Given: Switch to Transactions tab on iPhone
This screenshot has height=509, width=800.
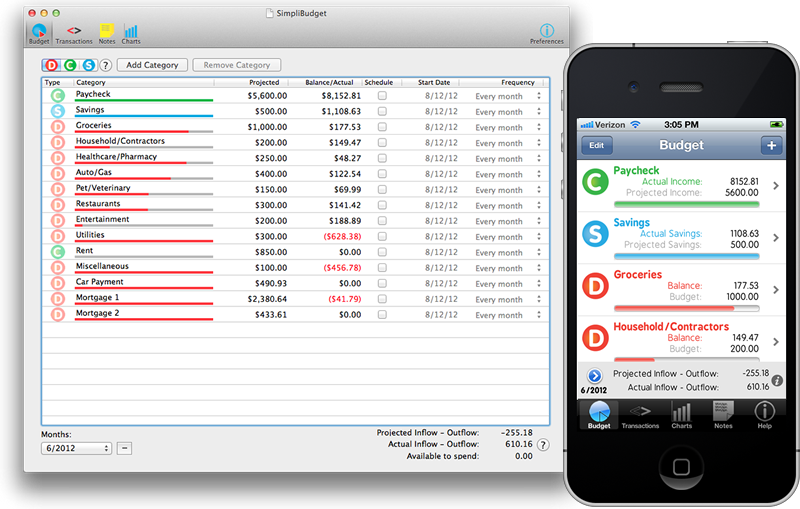Looking at the screenshot, I should tap(640, 415).
